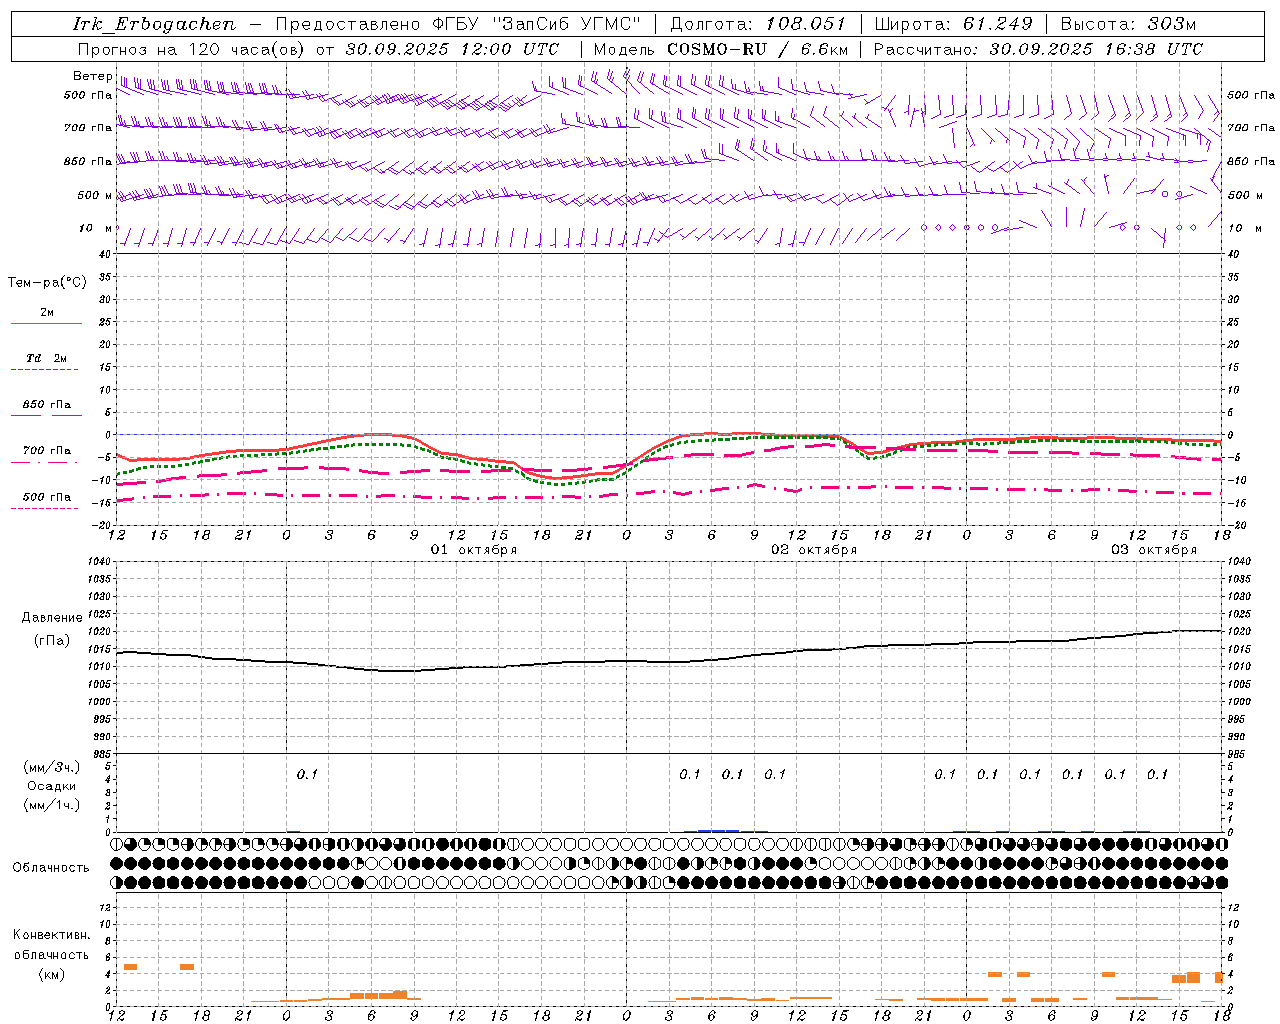
Task: Click the '2м' temperature legend label
Action: pyautogui.click(x=47, y=313)
